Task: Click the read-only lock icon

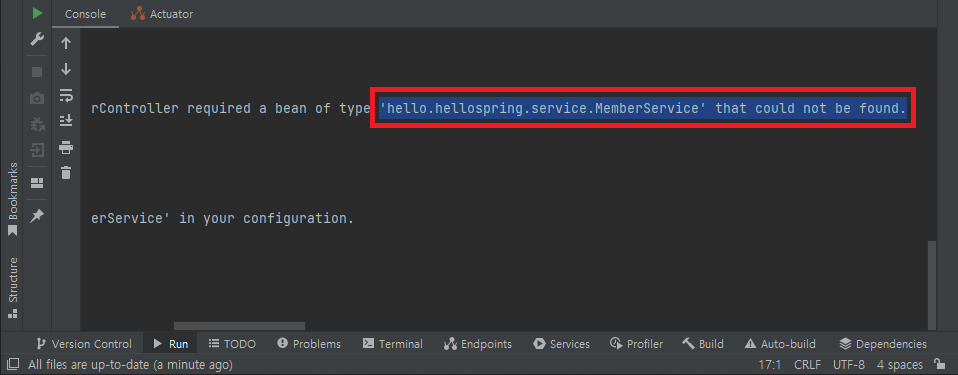Action: (940, 365)
